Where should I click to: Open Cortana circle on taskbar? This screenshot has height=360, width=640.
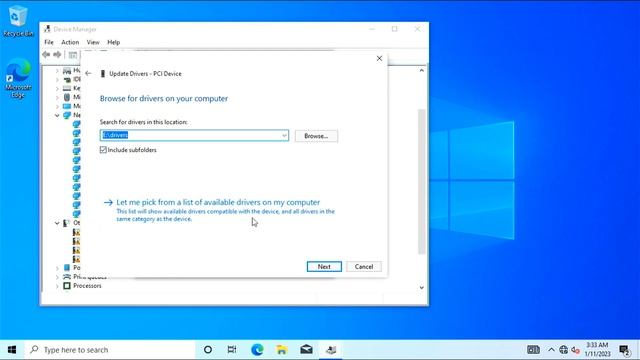[x=208, y=349]
